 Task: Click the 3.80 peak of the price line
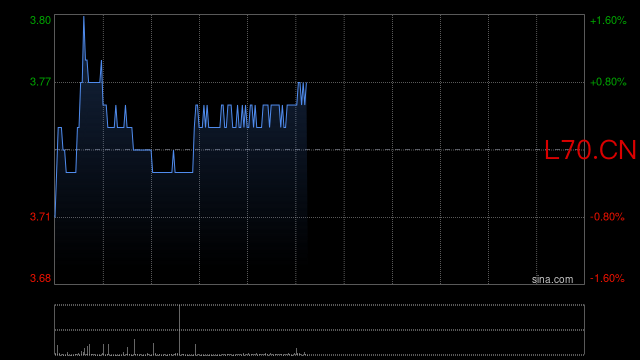point(84,18)
